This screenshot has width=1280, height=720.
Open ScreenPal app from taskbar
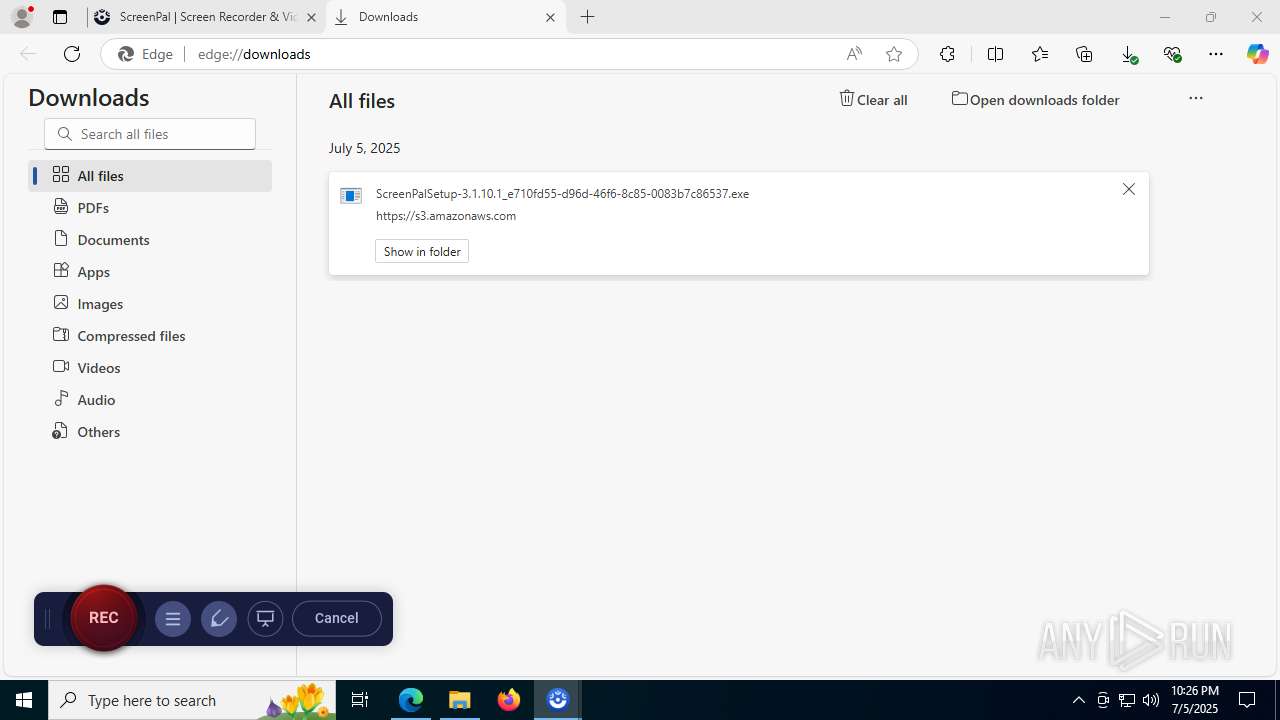tap(558, 700)
